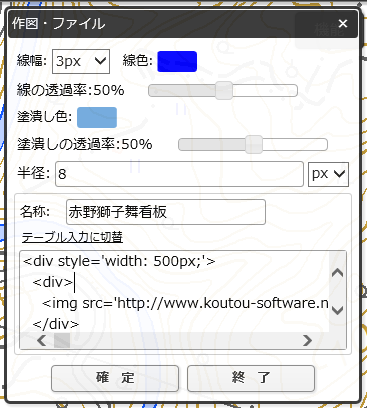Adjust the 塗潰しの透過率 slider handle

(x=254, y=144)
